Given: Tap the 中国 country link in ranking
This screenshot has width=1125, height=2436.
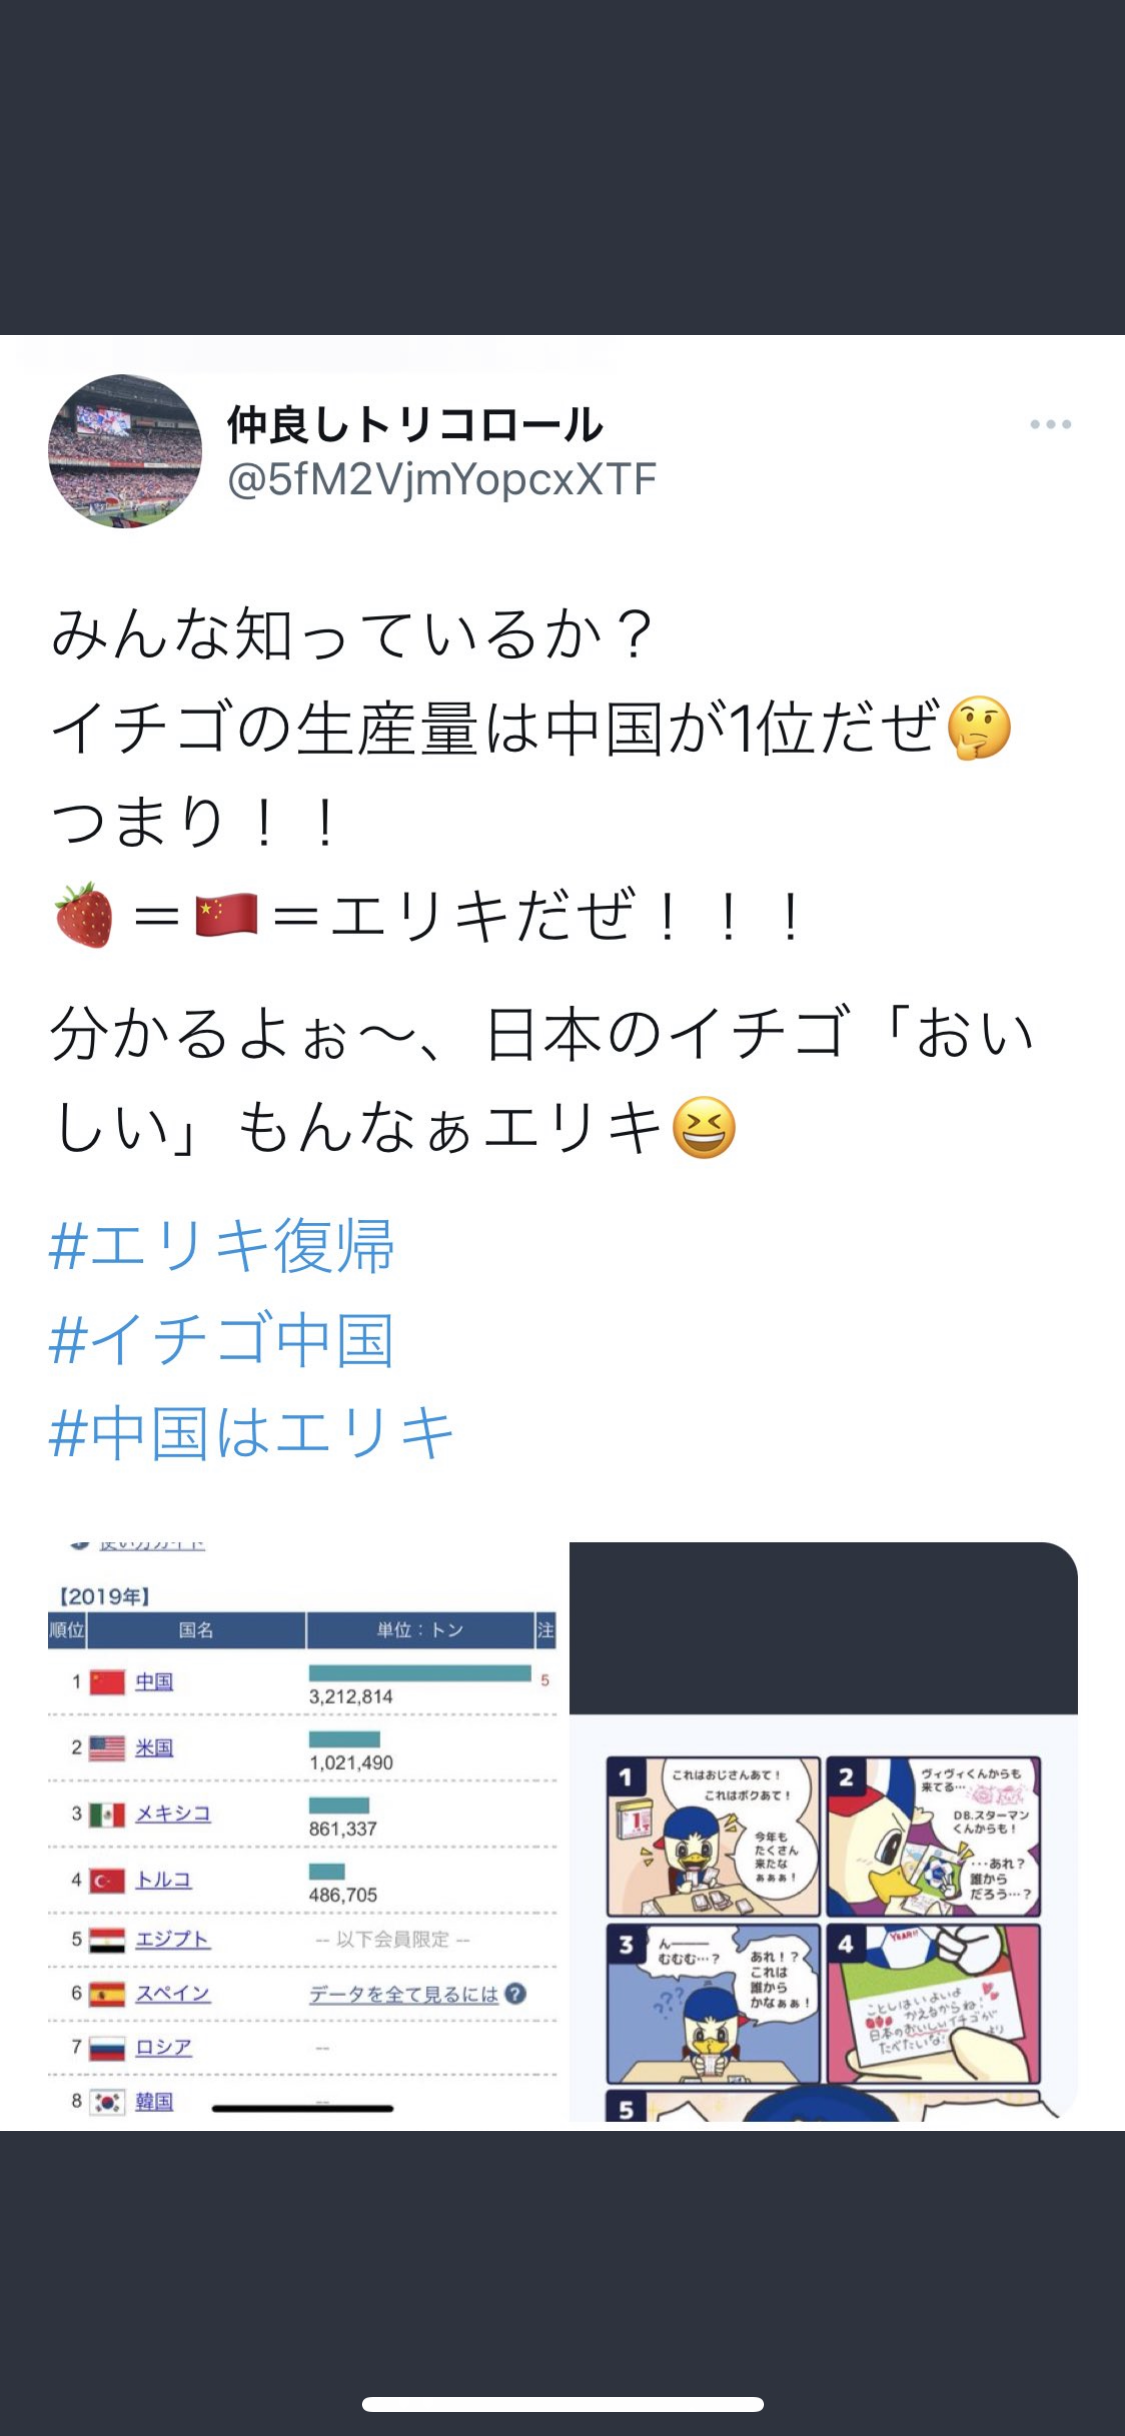Looking at the screenshot, I should pos(154,1681).
